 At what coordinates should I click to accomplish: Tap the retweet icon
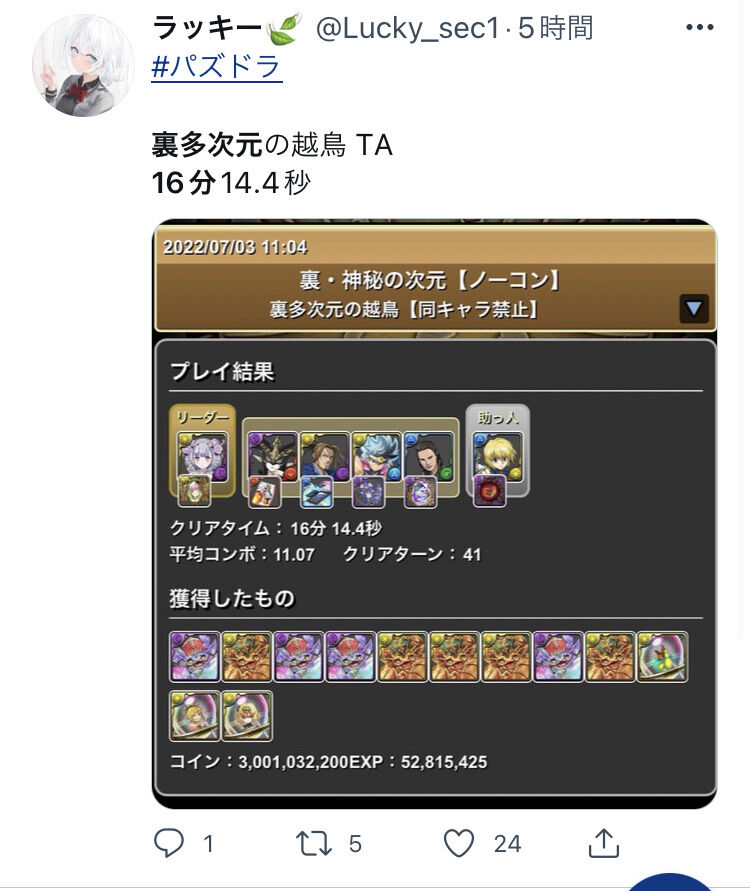coord(314,843)
